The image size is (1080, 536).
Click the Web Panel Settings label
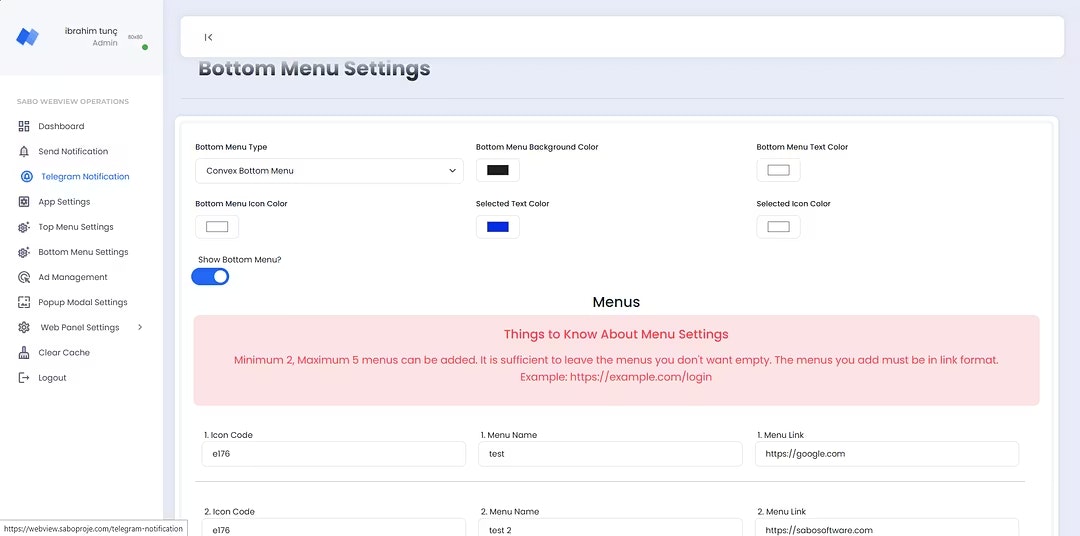coord(80,327)
